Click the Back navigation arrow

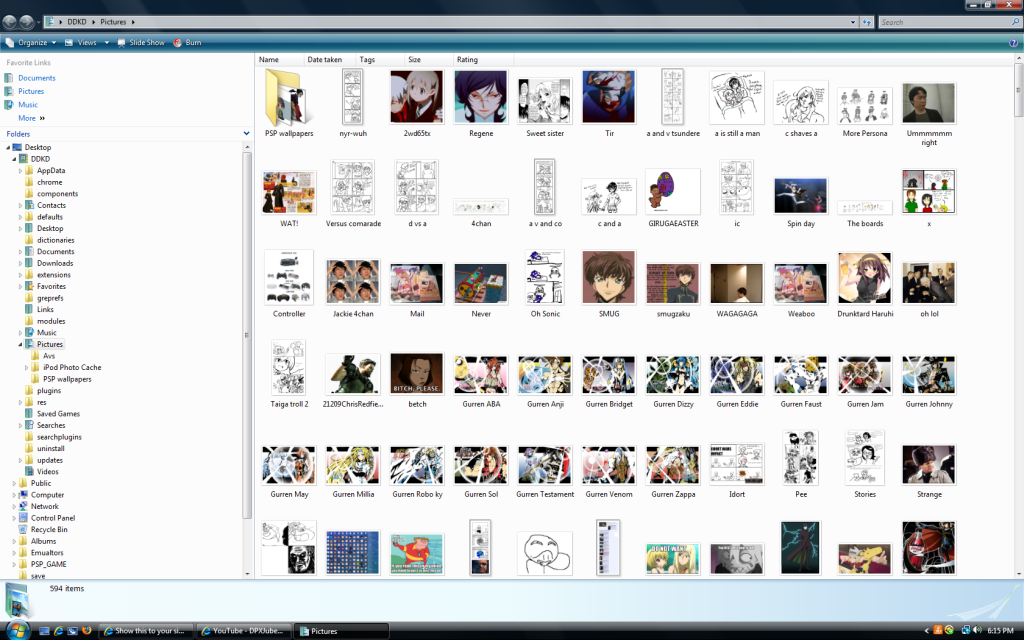[10, 21]
